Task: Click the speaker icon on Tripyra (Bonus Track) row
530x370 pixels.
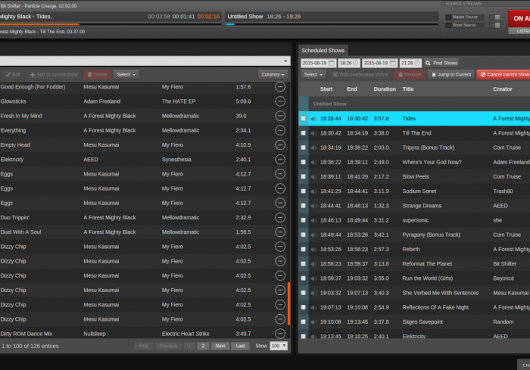Action: 313,148
